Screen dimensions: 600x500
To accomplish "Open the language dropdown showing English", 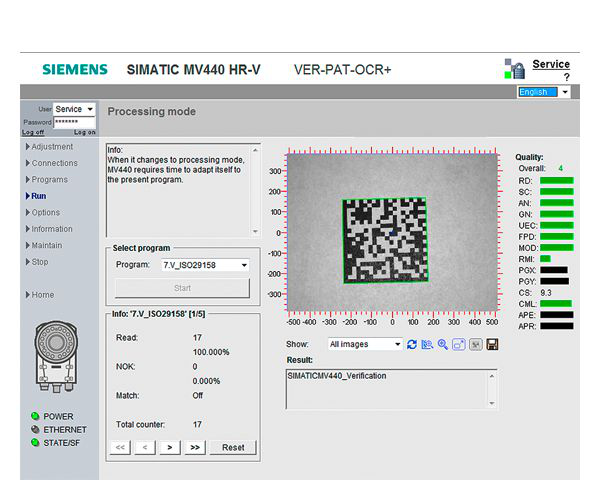I will (x=544, y=92).
